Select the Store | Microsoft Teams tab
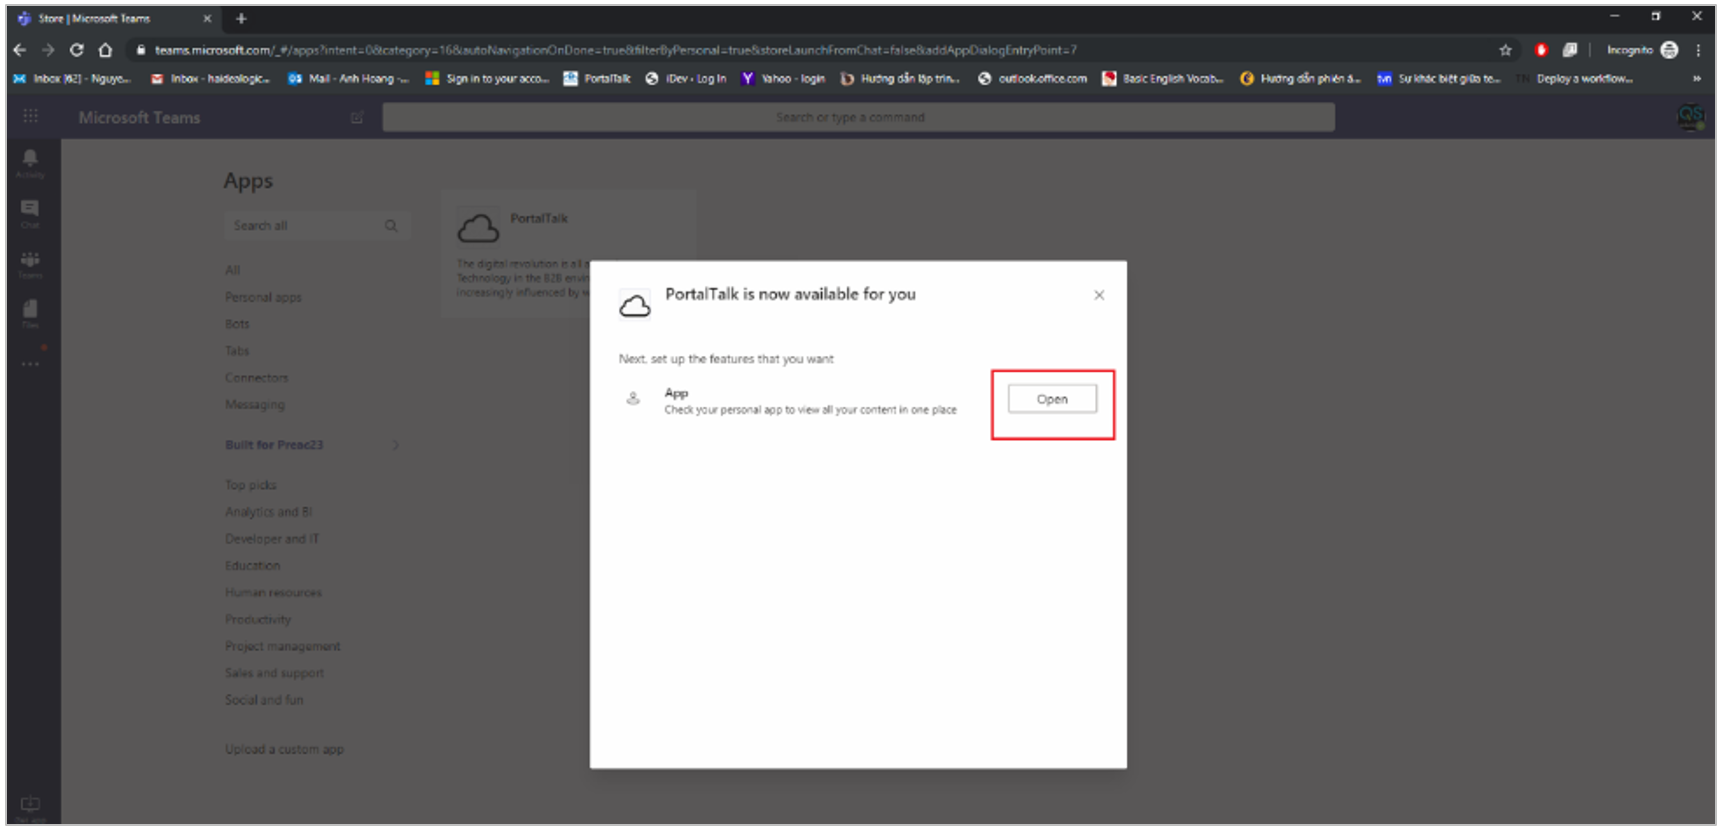 [114, 18]
